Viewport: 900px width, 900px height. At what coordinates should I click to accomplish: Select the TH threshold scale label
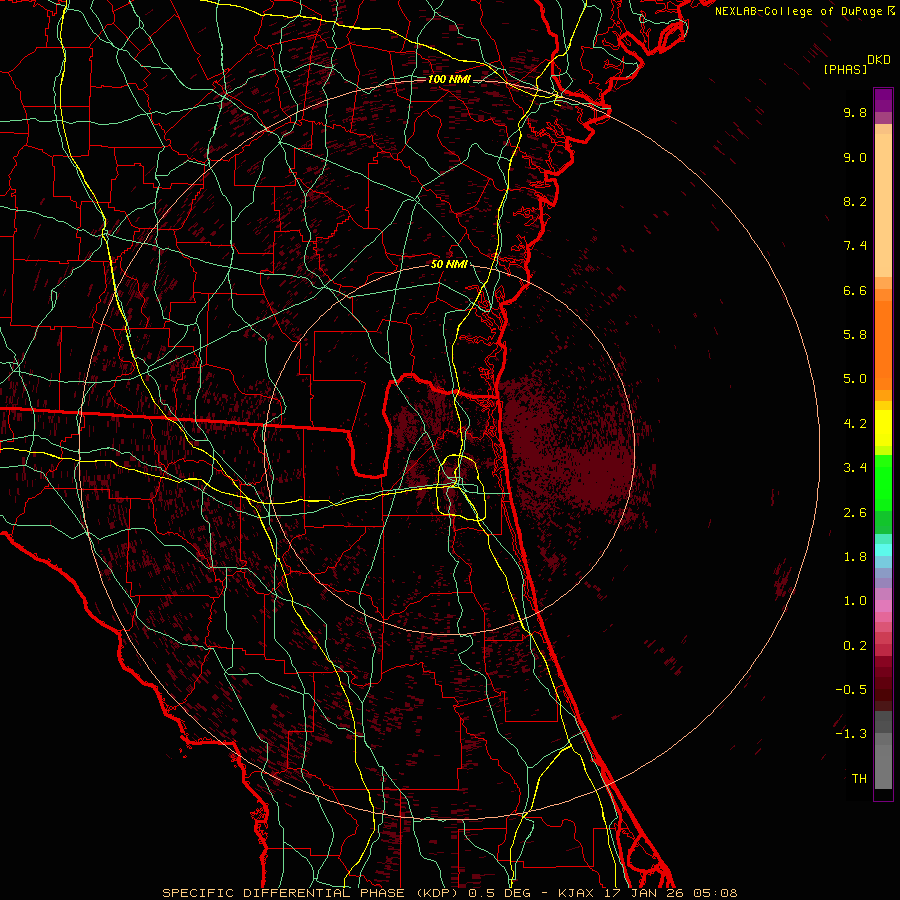tap(859, 779)
